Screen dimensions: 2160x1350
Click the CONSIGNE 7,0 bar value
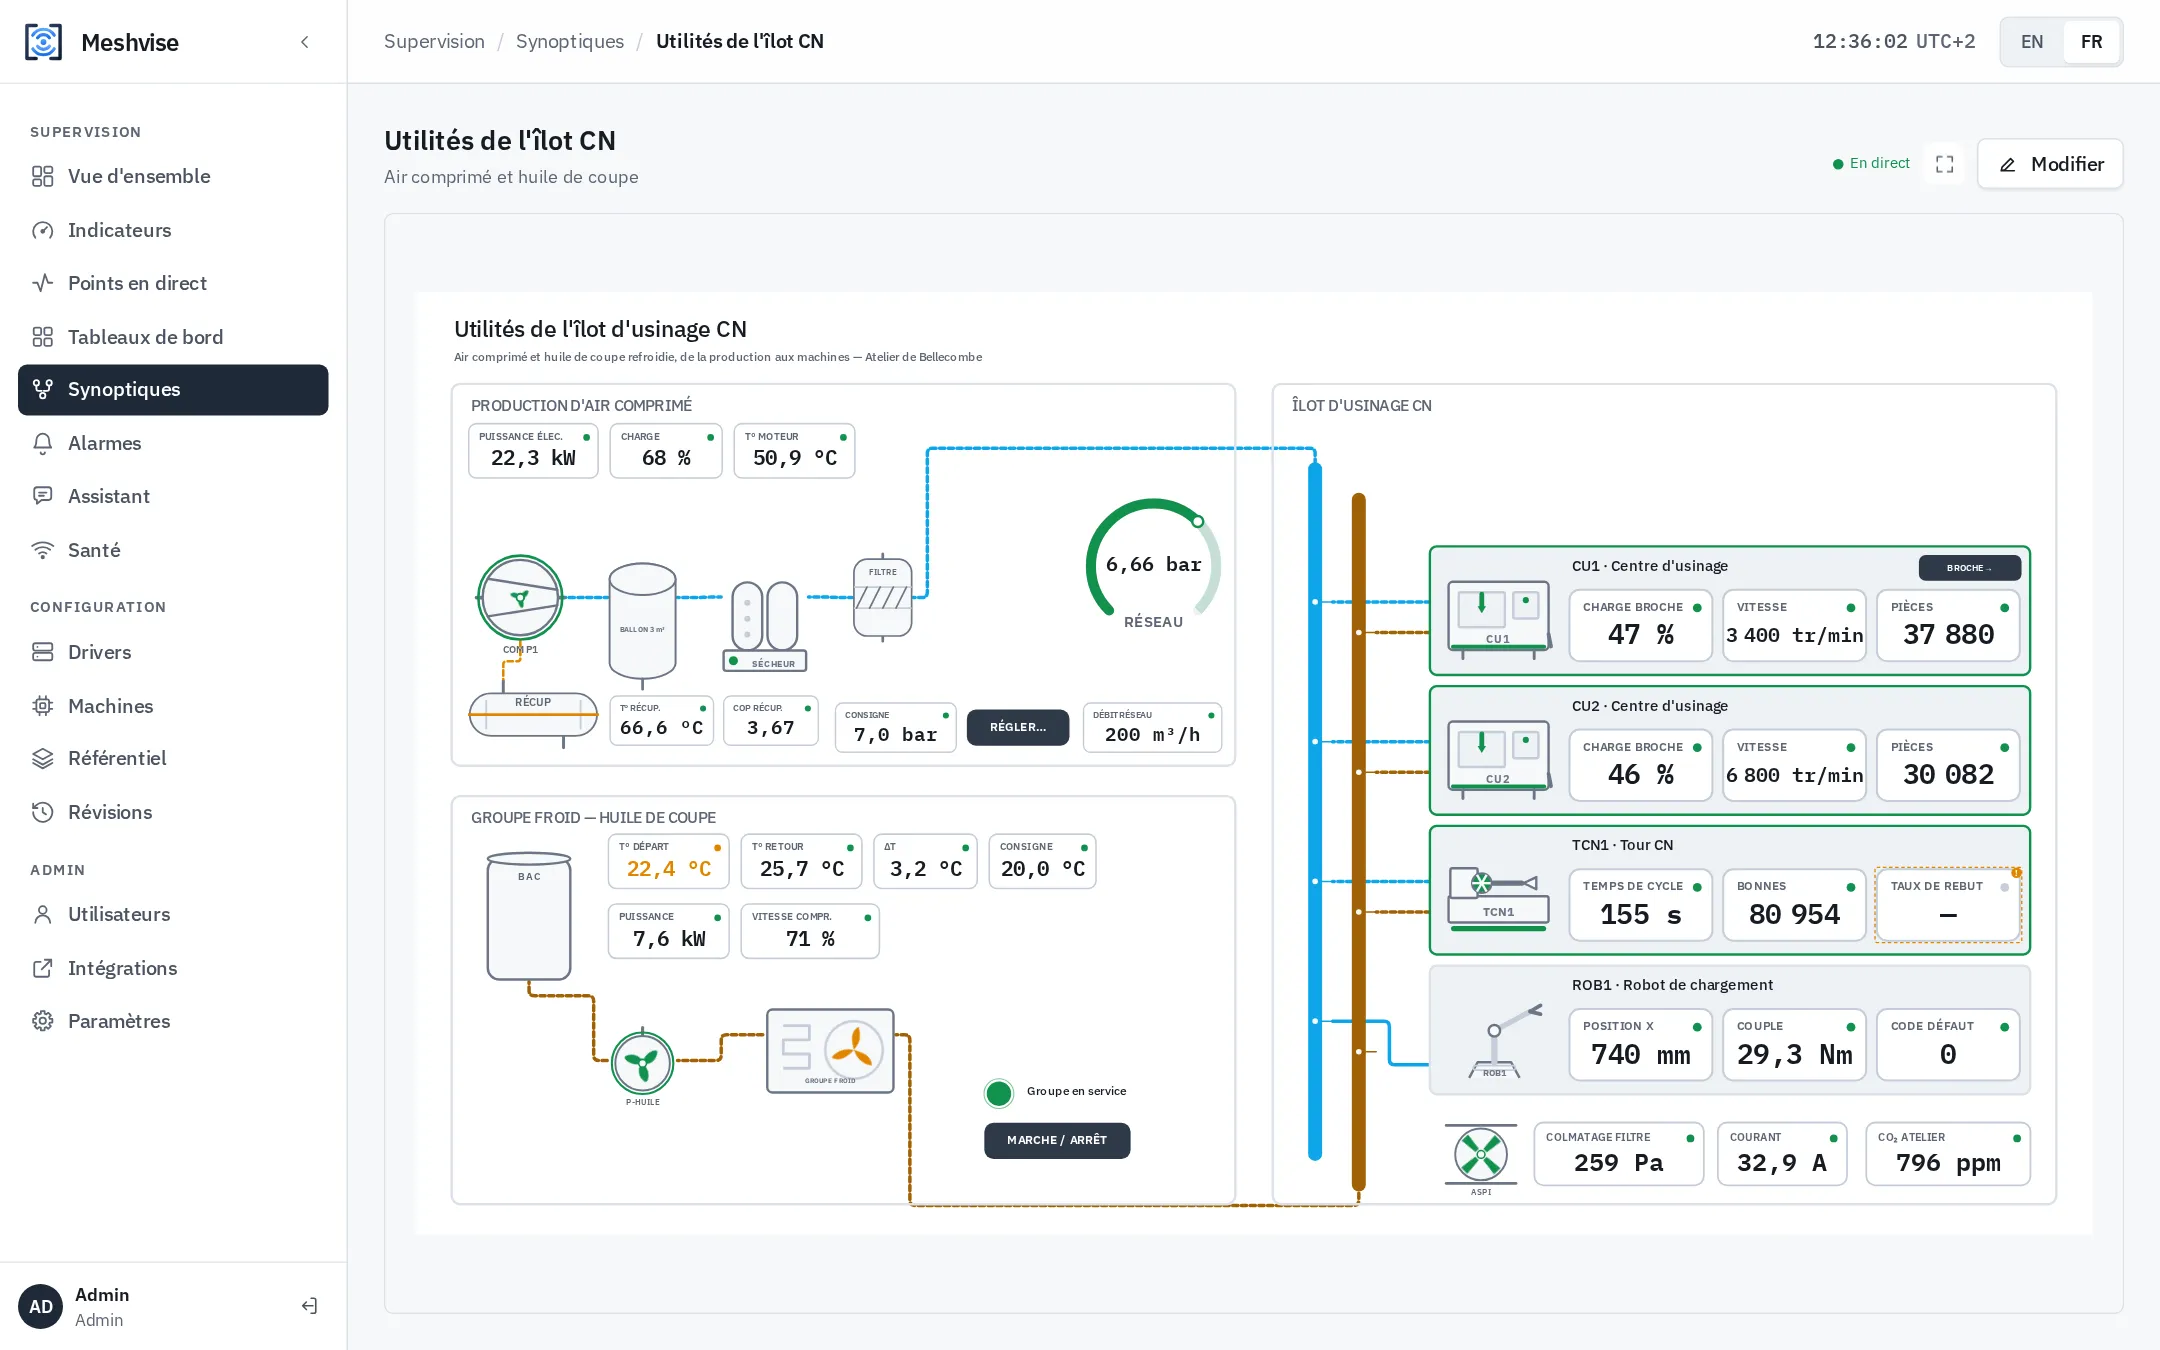tap(895, 727)
